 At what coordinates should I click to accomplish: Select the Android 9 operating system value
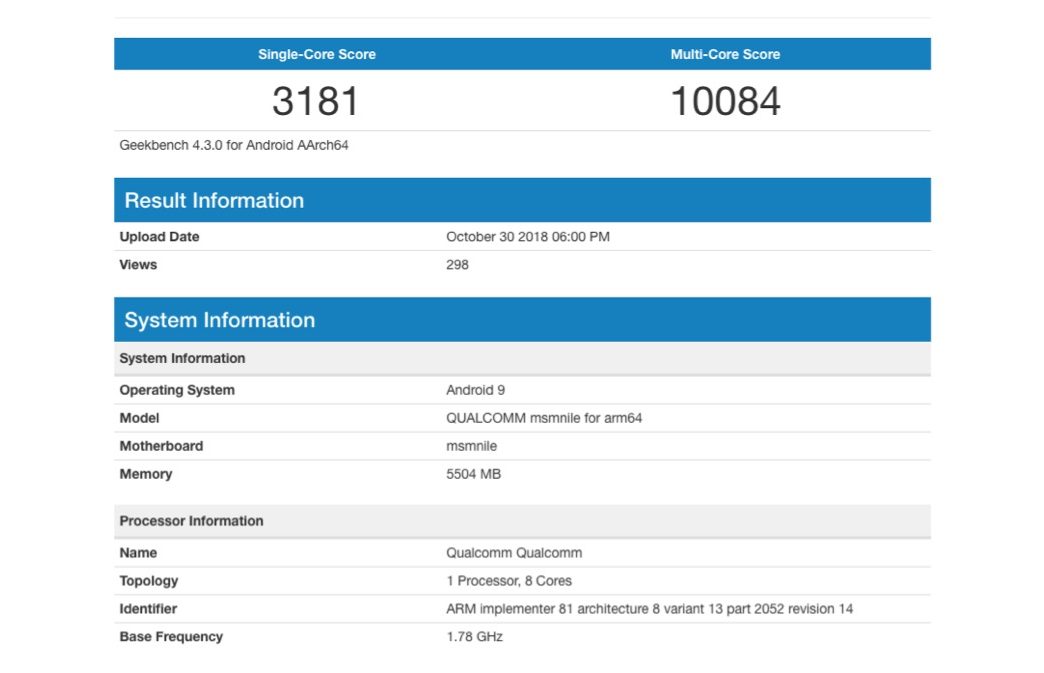pyautogui.click(x=475, y=390)
